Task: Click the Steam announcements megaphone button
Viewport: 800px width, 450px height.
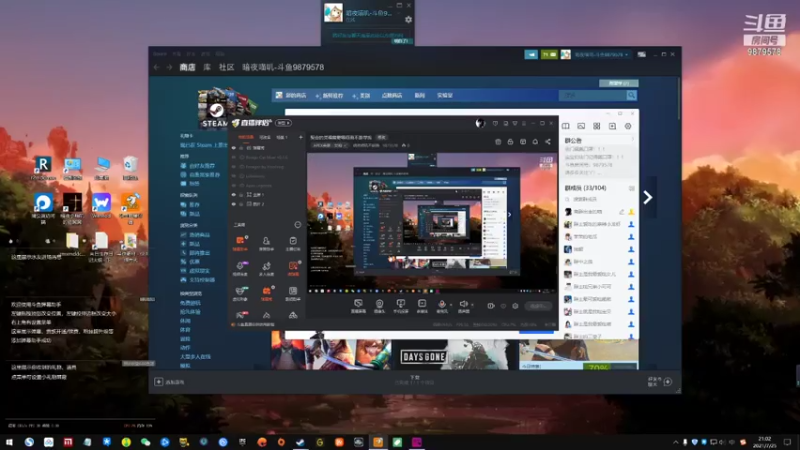Action: point(531,55)
